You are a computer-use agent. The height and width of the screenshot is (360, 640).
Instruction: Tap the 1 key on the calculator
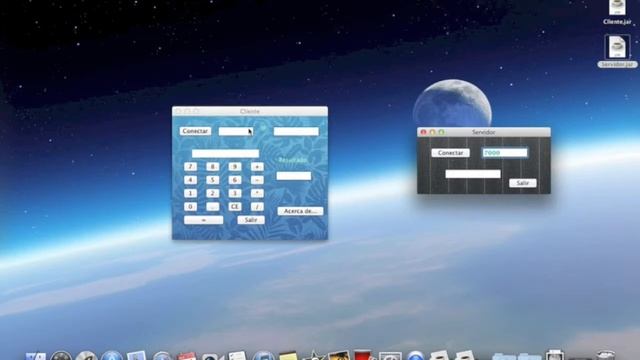(190, 193)
